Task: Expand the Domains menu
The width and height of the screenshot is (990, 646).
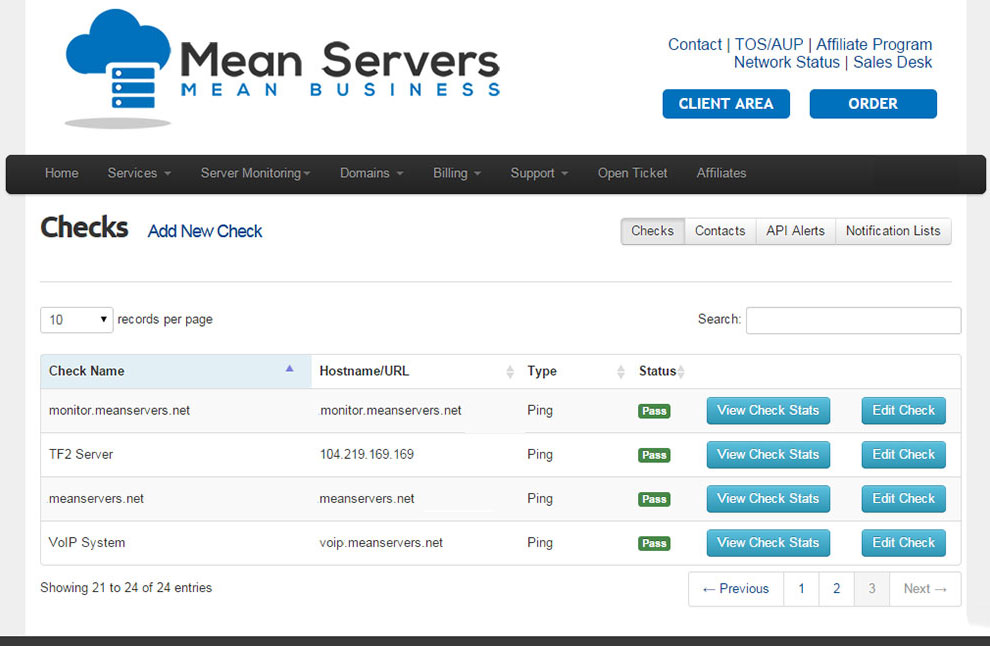Action: point(371,173)
